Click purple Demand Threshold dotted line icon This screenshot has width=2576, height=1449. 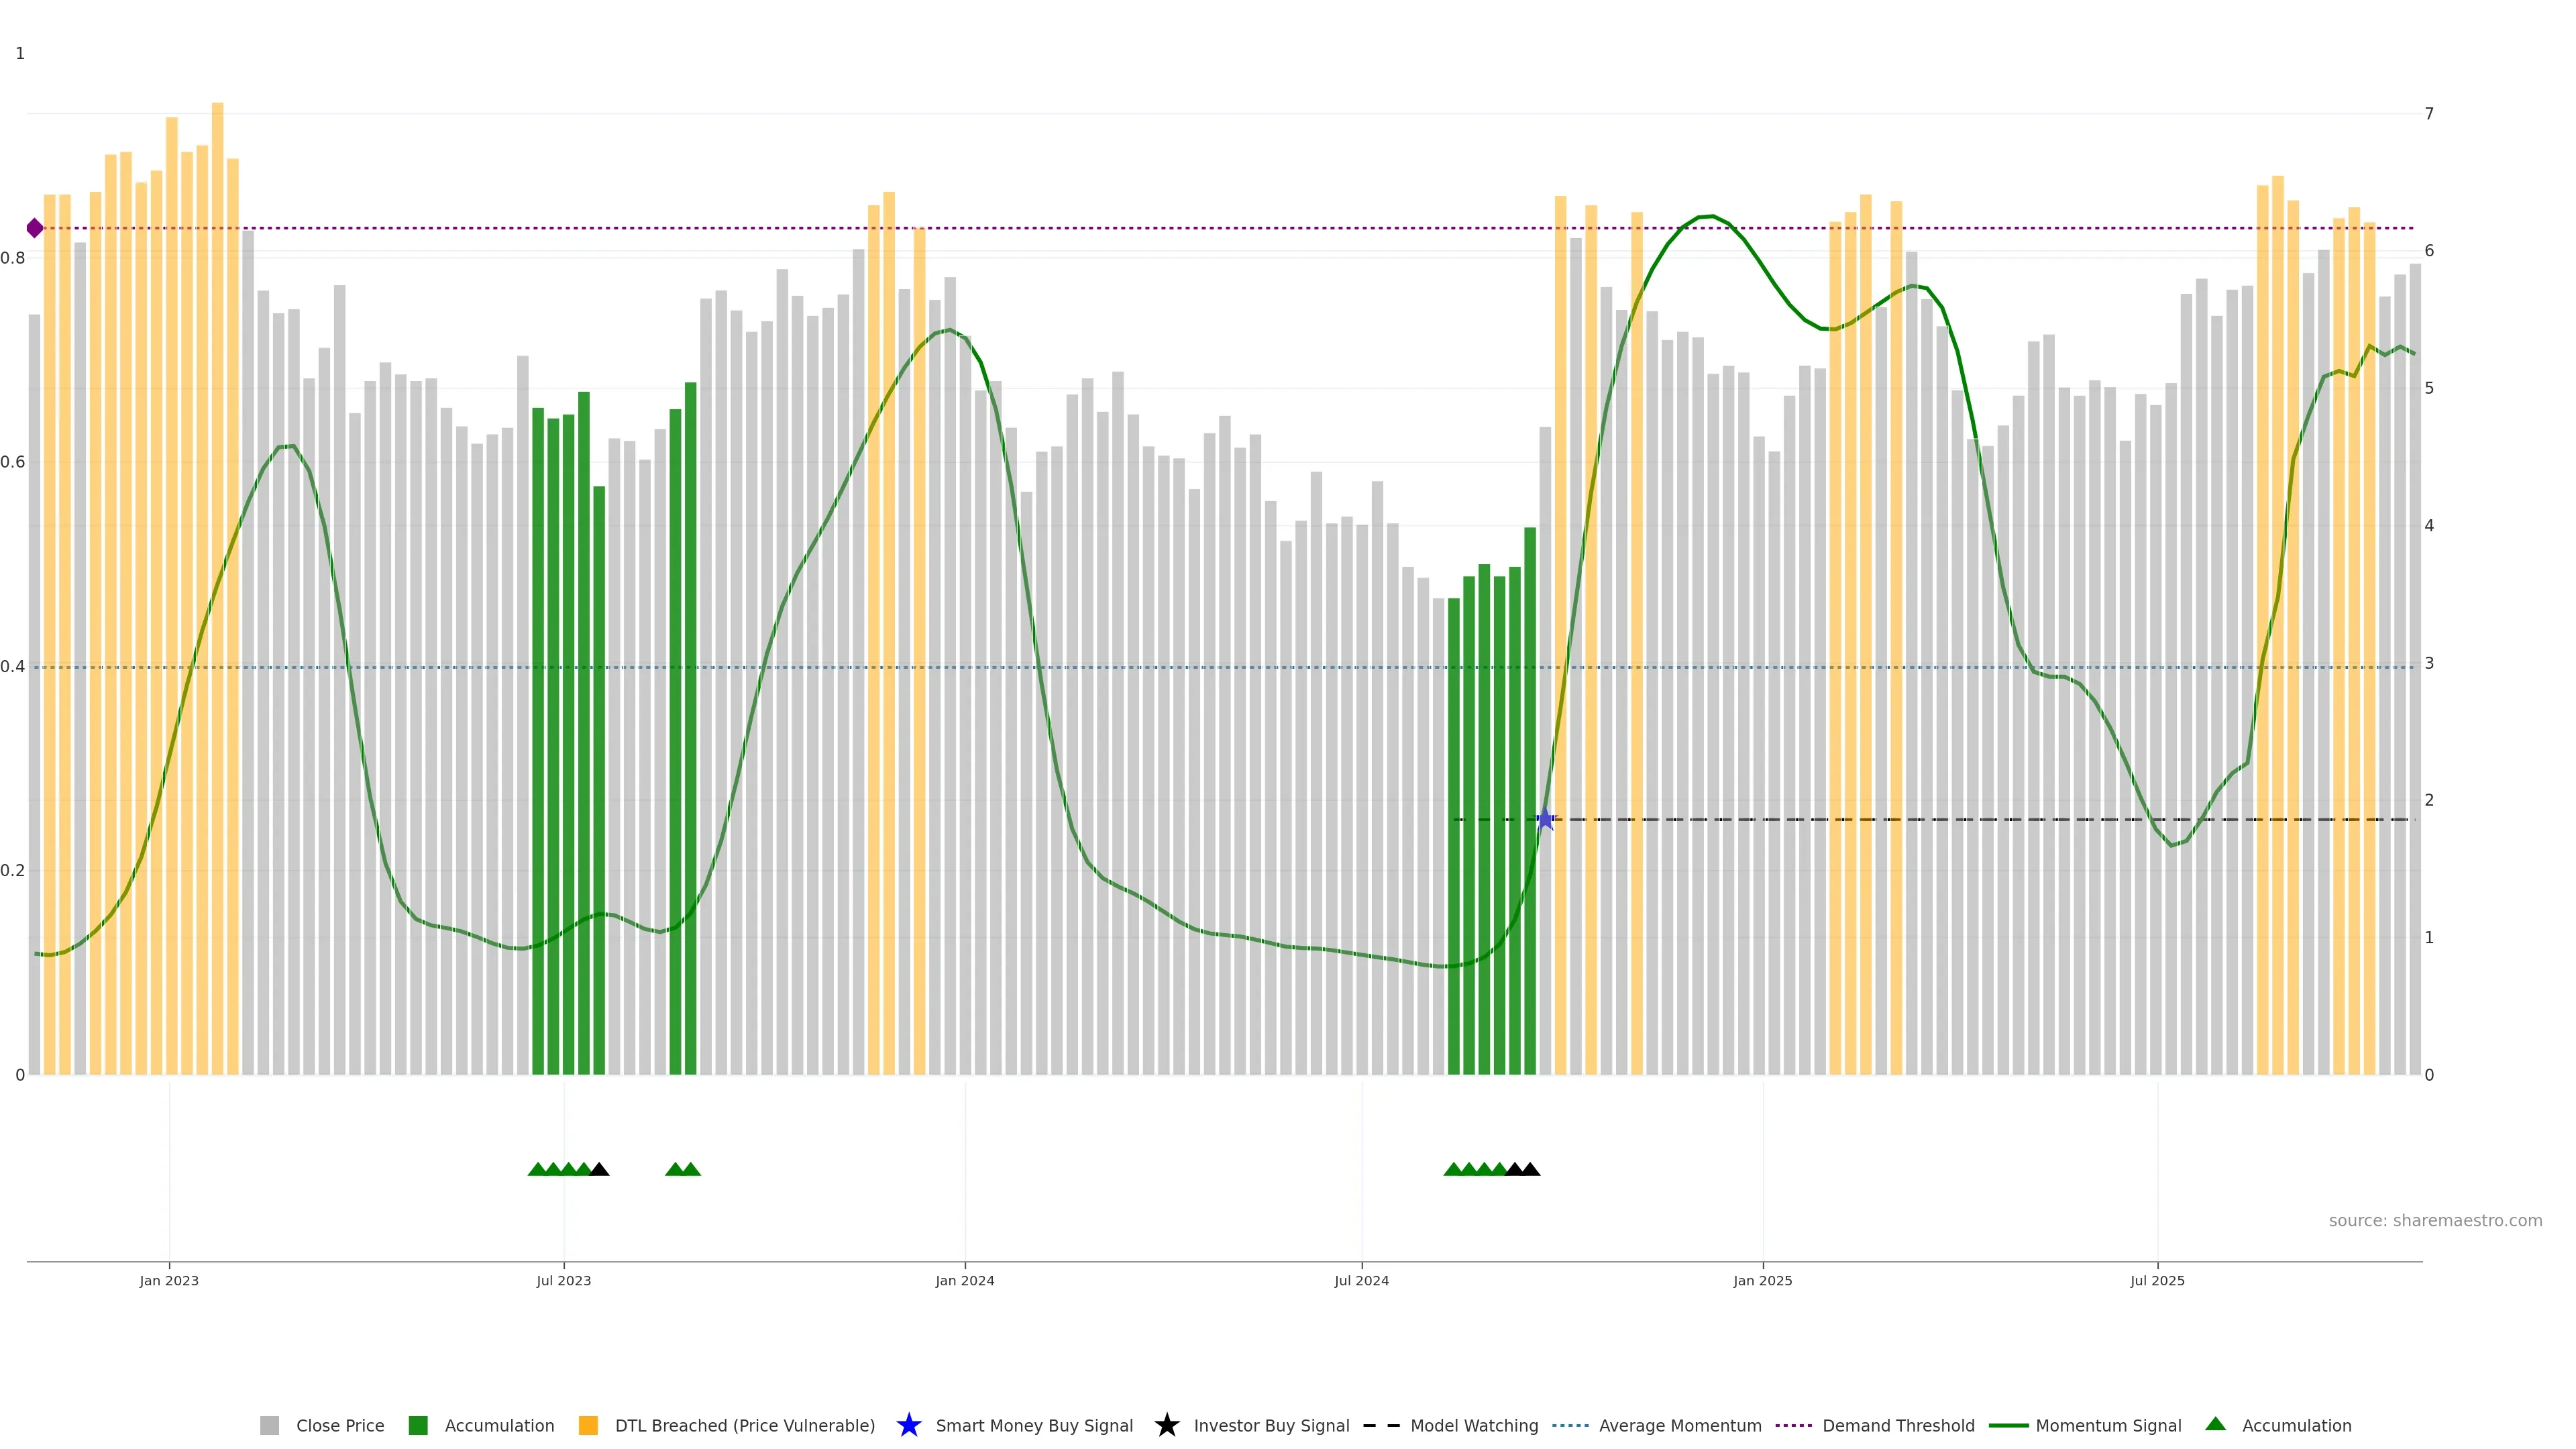tap(1793, 1425)
